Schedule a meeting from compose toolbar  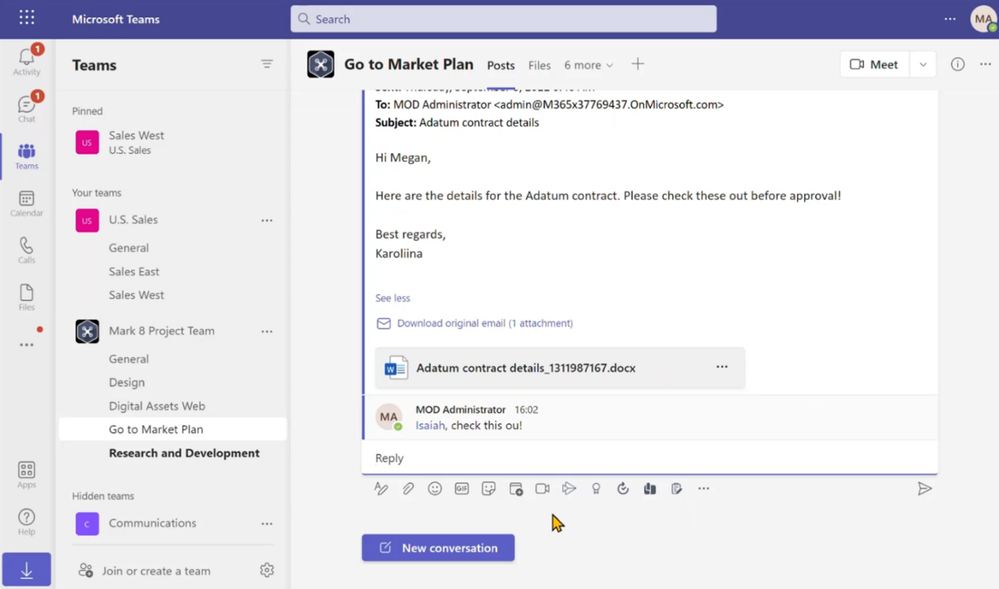[516, 489]
